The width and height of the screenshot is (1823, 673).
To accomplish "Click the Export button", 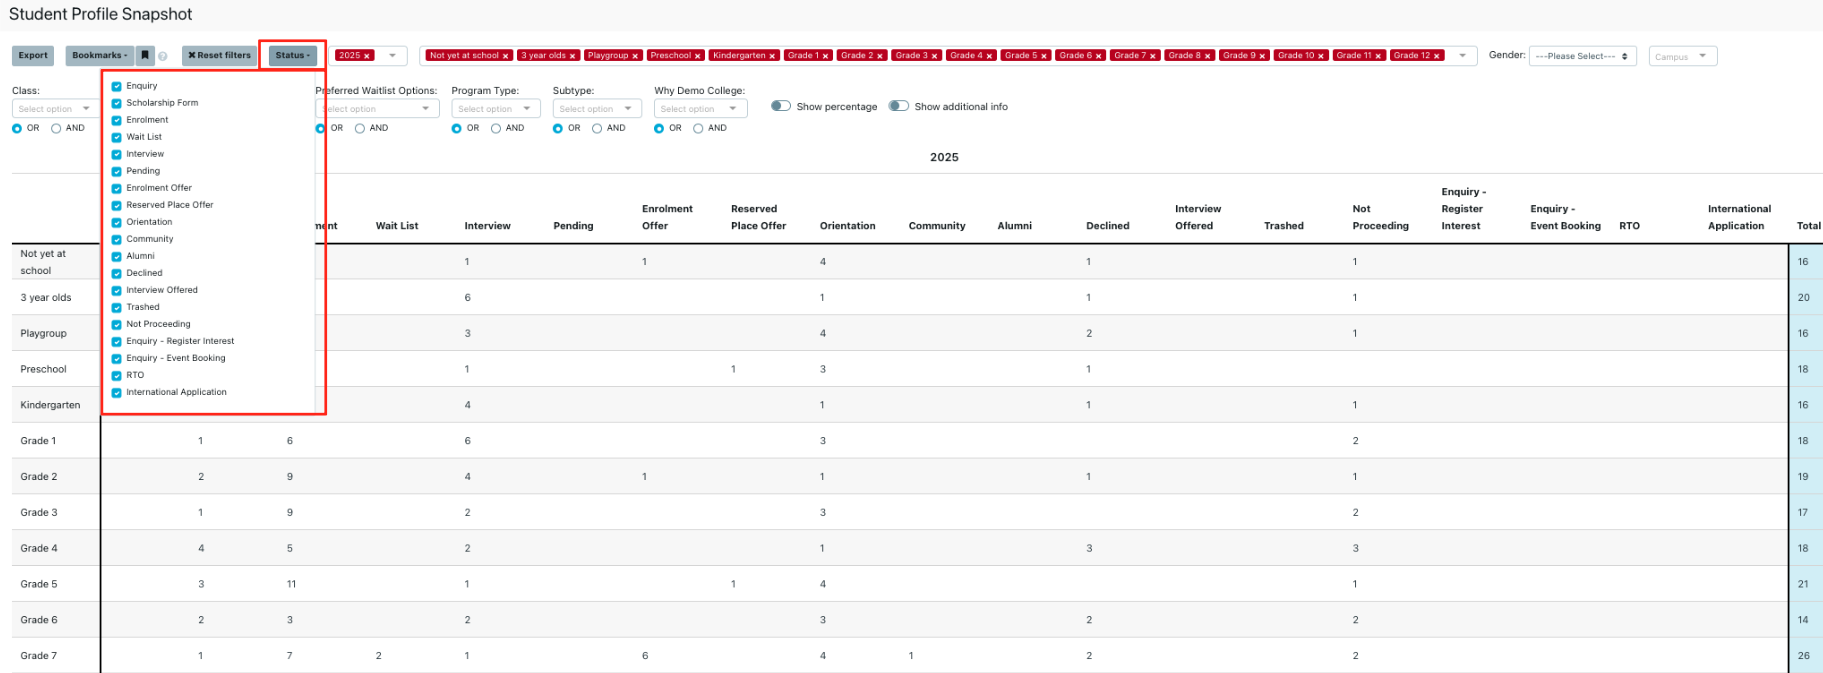I will pos(33,56).
